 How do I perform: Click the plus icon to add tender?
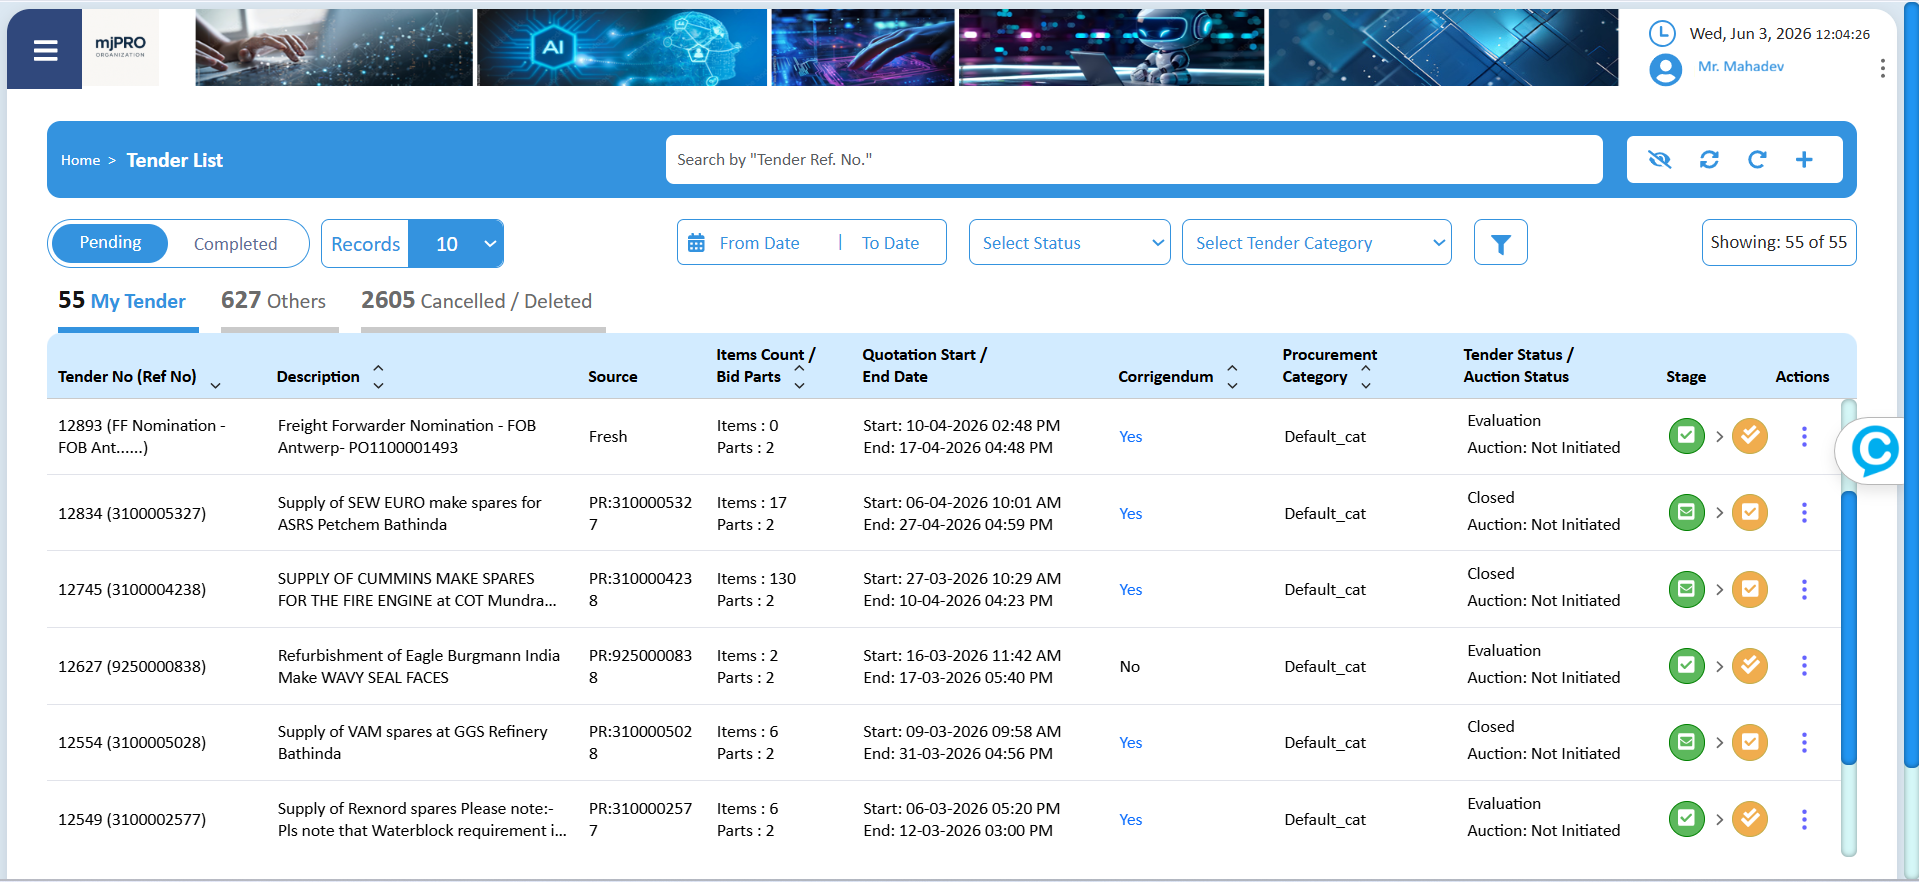pyautogui.click(x=1804, y=160)
